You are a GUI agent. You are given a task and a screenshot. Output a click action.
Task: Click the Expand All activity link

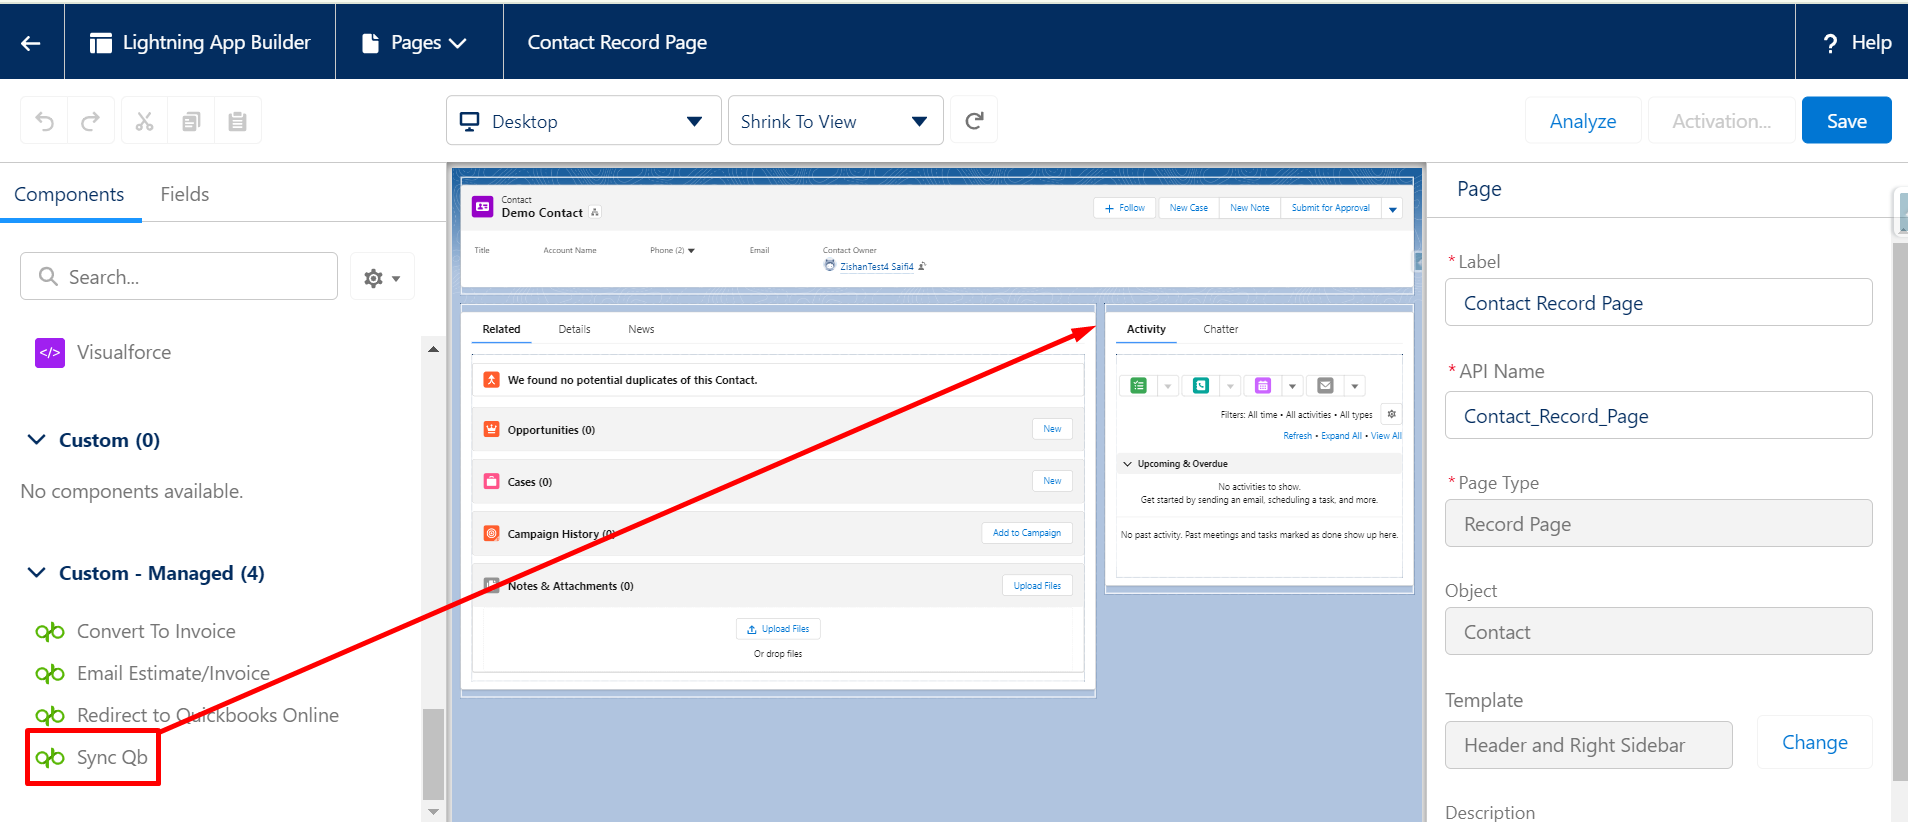(x=1341, y=436)
